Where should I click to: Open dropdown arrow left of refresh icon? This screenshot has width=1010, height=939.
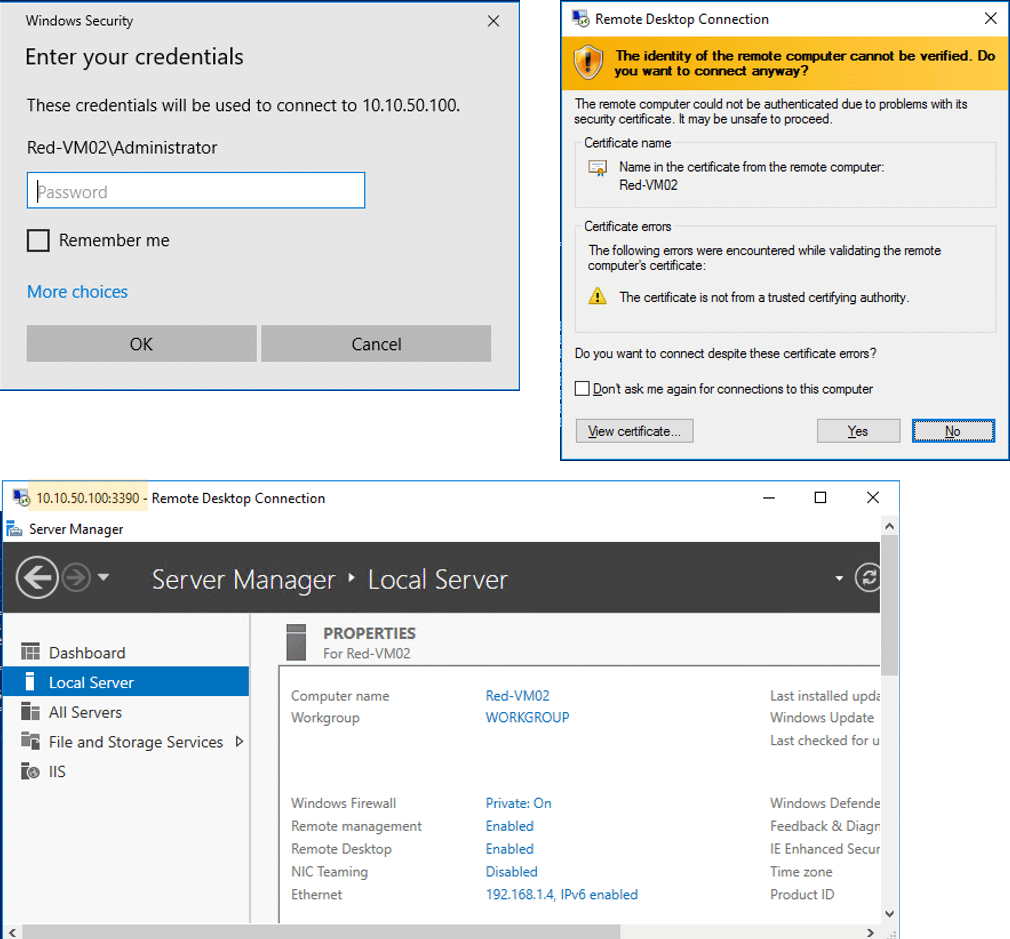click(x=839, y=578)
